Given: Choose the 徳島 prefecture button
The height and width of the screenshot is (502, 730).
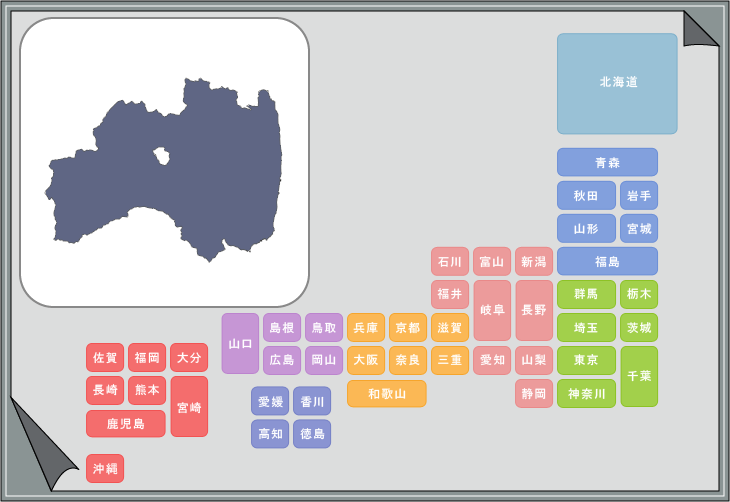Looking at the screenshot, I should tap(312, 434).
